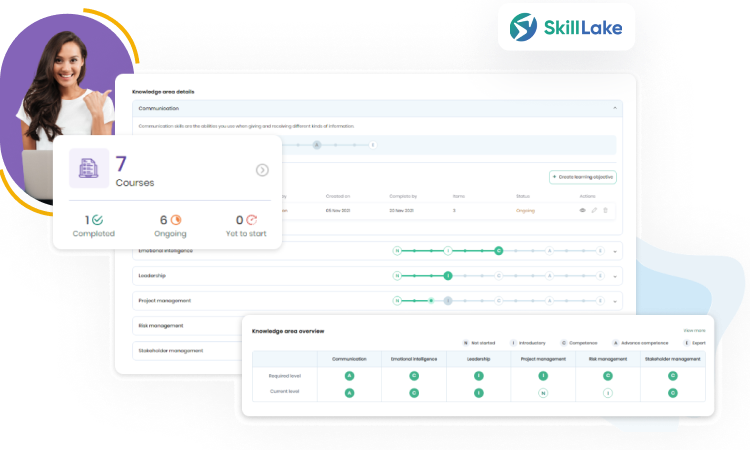Image resolution: width=750 pixels, height=450 pixels.
Task: Expand the Leadership row chevron
Action: (615, 276)
